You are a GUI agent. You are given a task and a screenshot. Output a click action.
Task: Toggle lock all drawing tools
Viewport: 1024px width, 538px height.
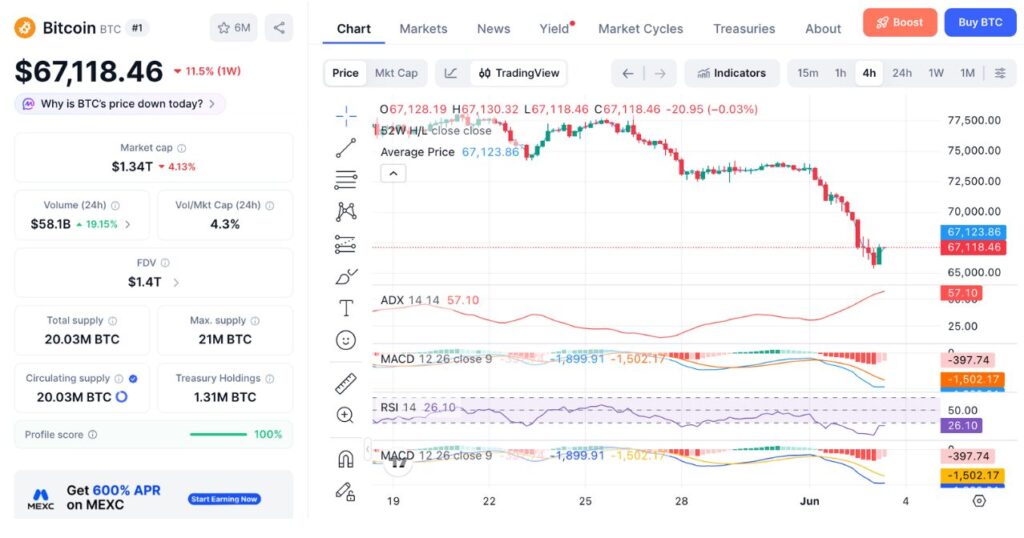tap(345, 491)
